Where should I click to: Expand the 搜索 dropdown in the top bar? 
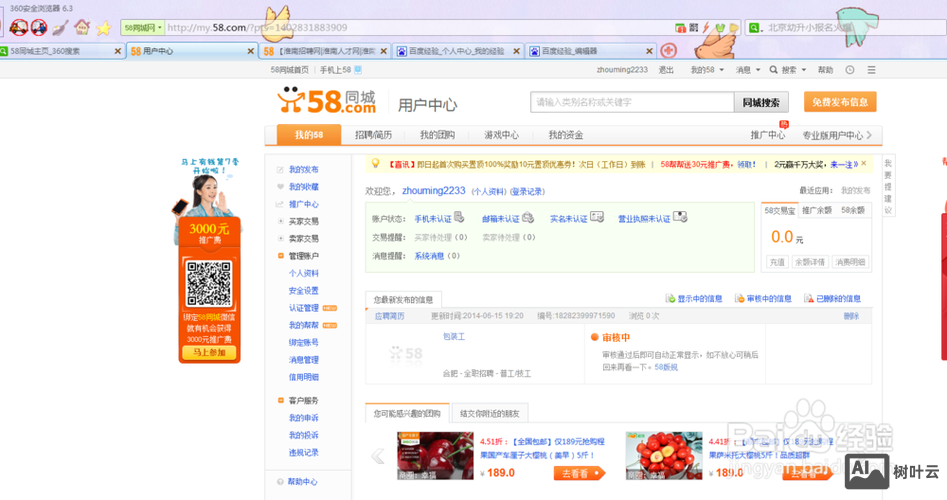804,70
